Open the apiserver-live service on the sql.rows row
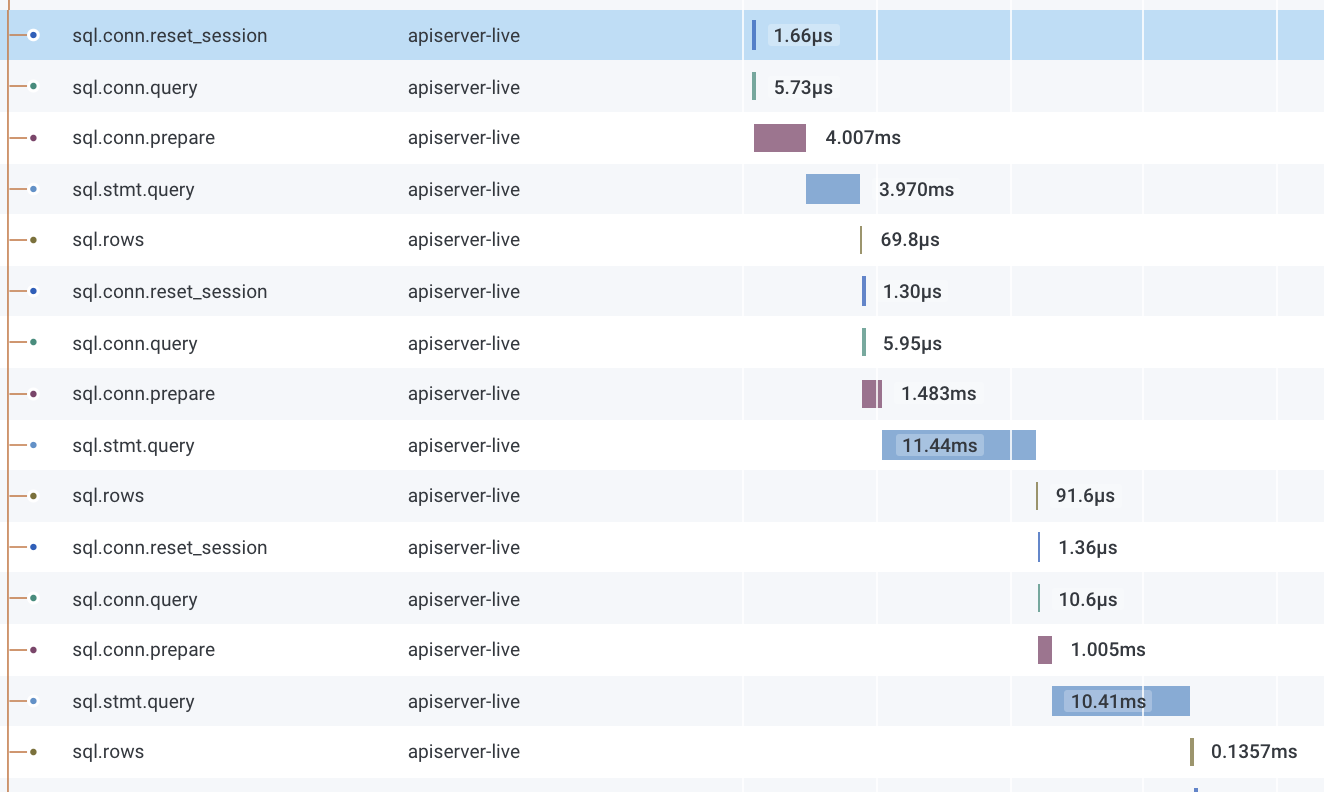Image resolution: width=1324 pixels, height=792 pixels. [x=464, y=239]
